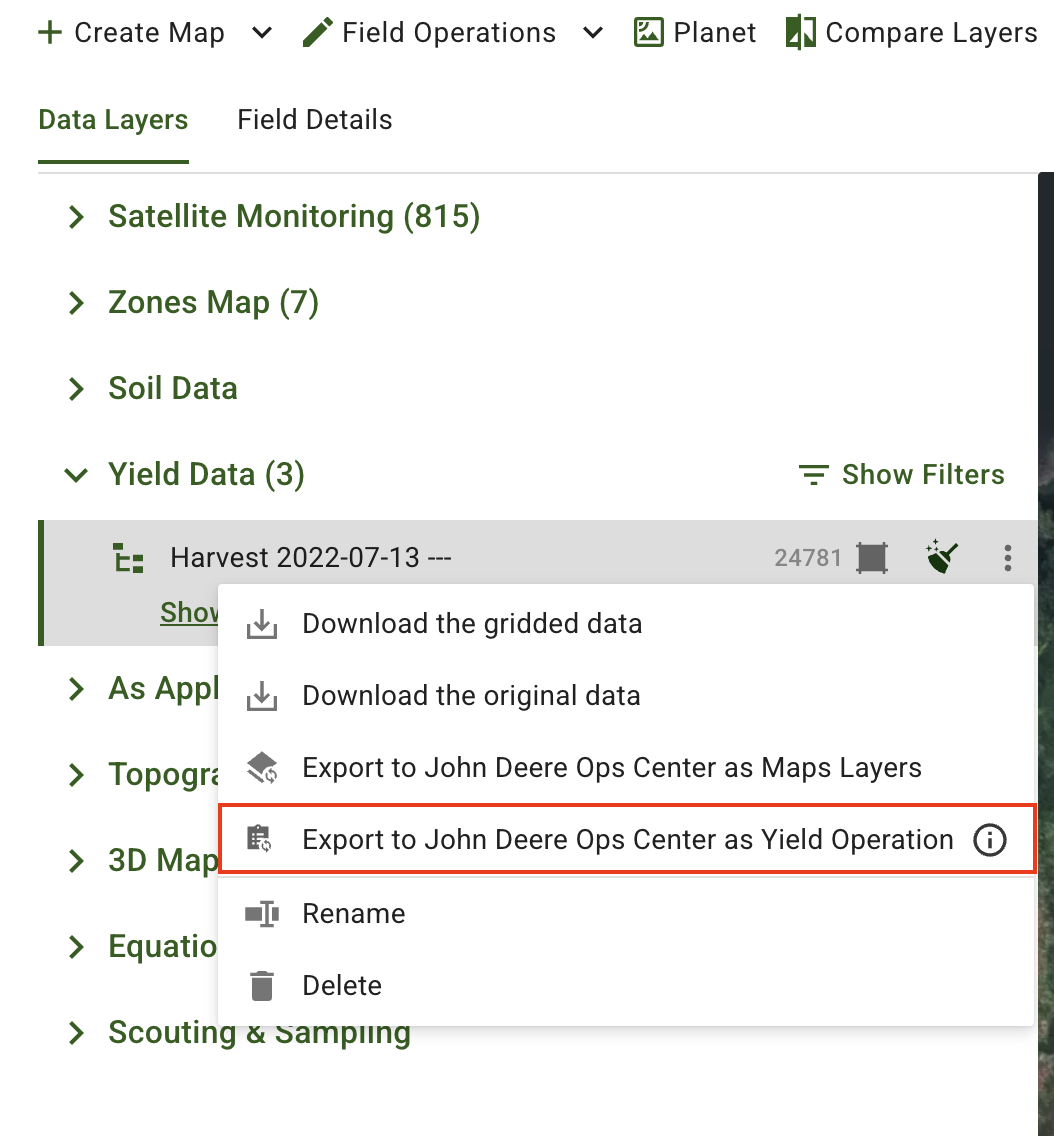This screenshot has height=1136, width=1054.
Task: Click the three-dot menu on Harvest row
Action: (1008, 557)
